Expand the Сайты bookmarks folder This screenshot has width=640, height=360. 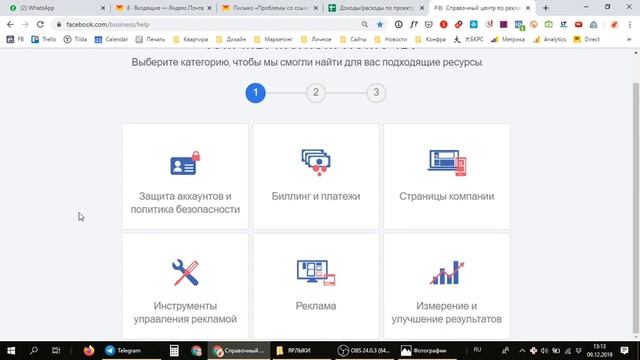[x=353, y=40]
